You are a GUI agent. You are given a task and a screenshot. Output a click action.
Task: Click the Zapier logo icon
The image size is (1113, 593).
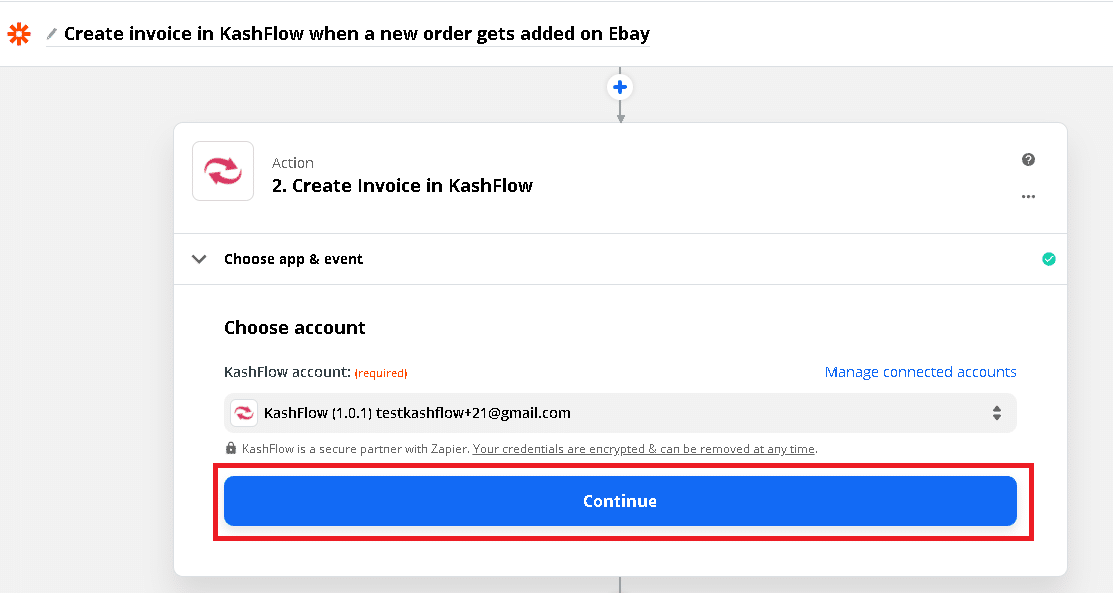(19, 34)
